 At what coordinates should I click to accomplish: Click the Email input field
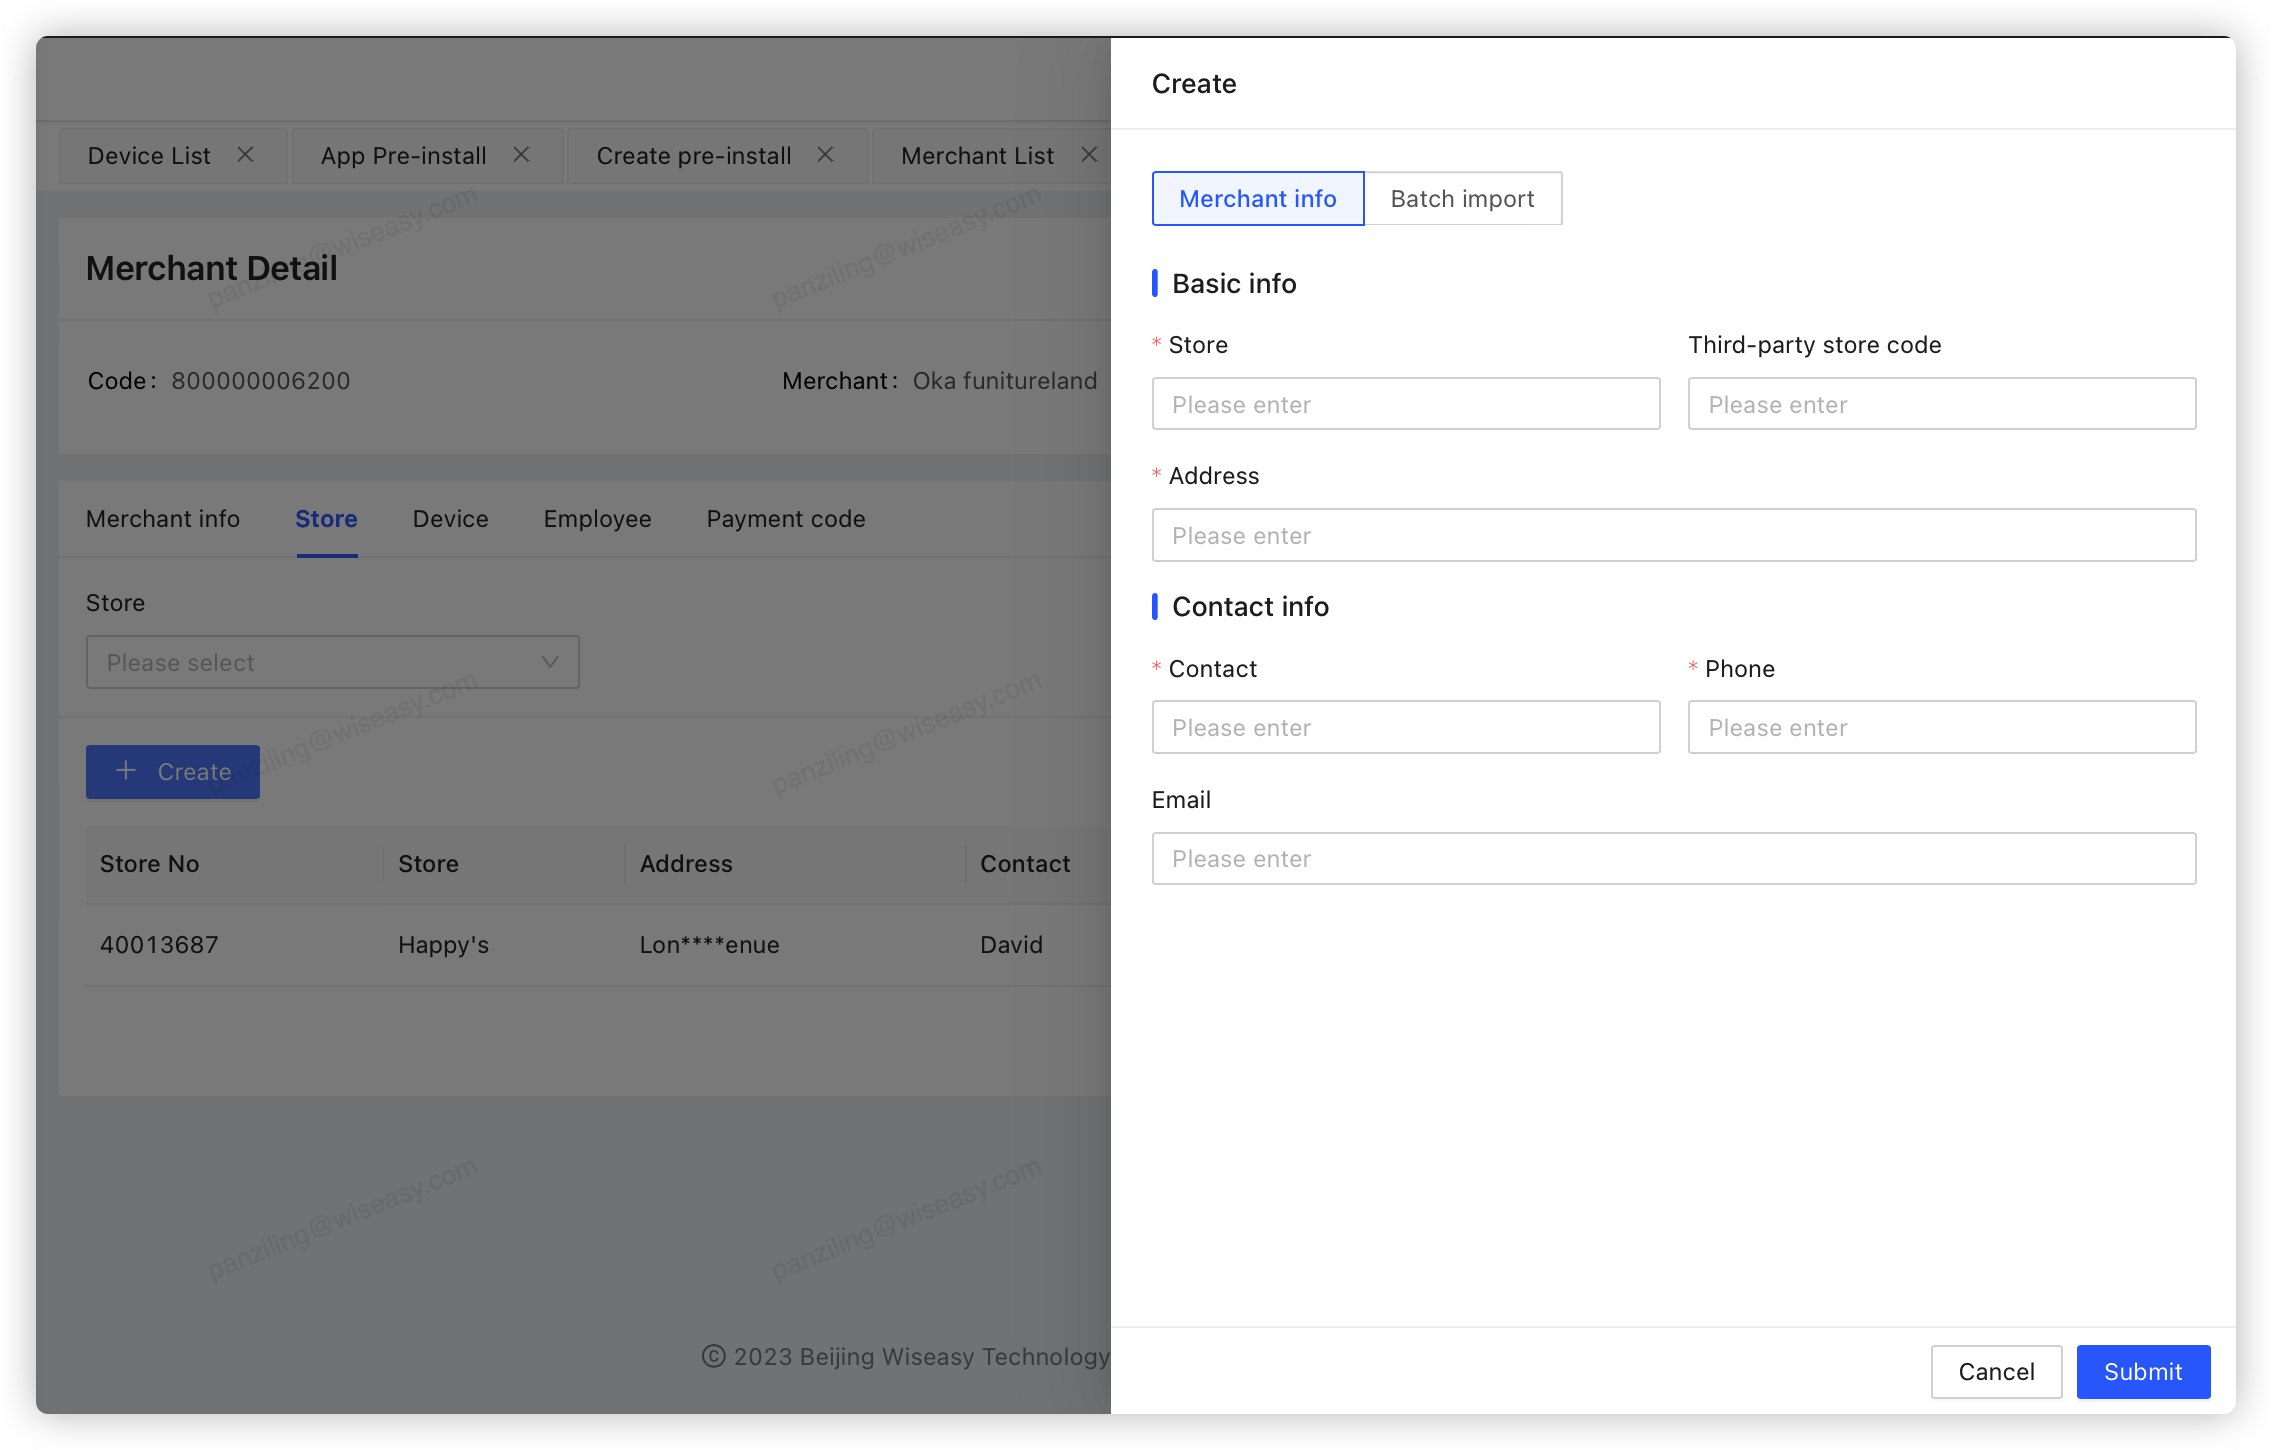(x=1673, y=859)
